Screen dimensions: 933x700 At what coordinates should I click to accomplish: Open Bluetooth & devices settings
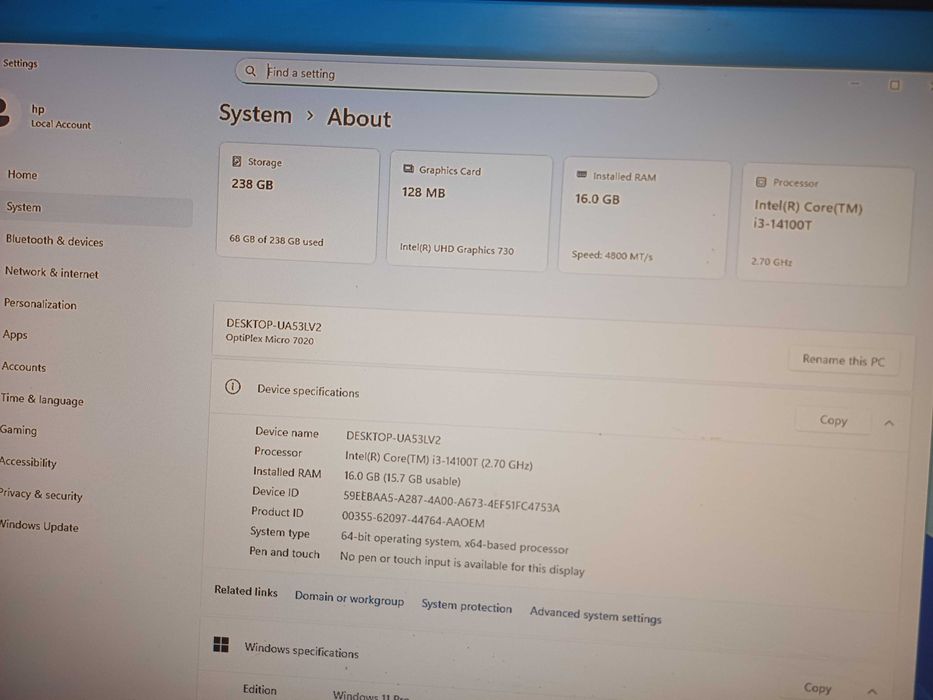pyautogui.click(x=54, y=240)
